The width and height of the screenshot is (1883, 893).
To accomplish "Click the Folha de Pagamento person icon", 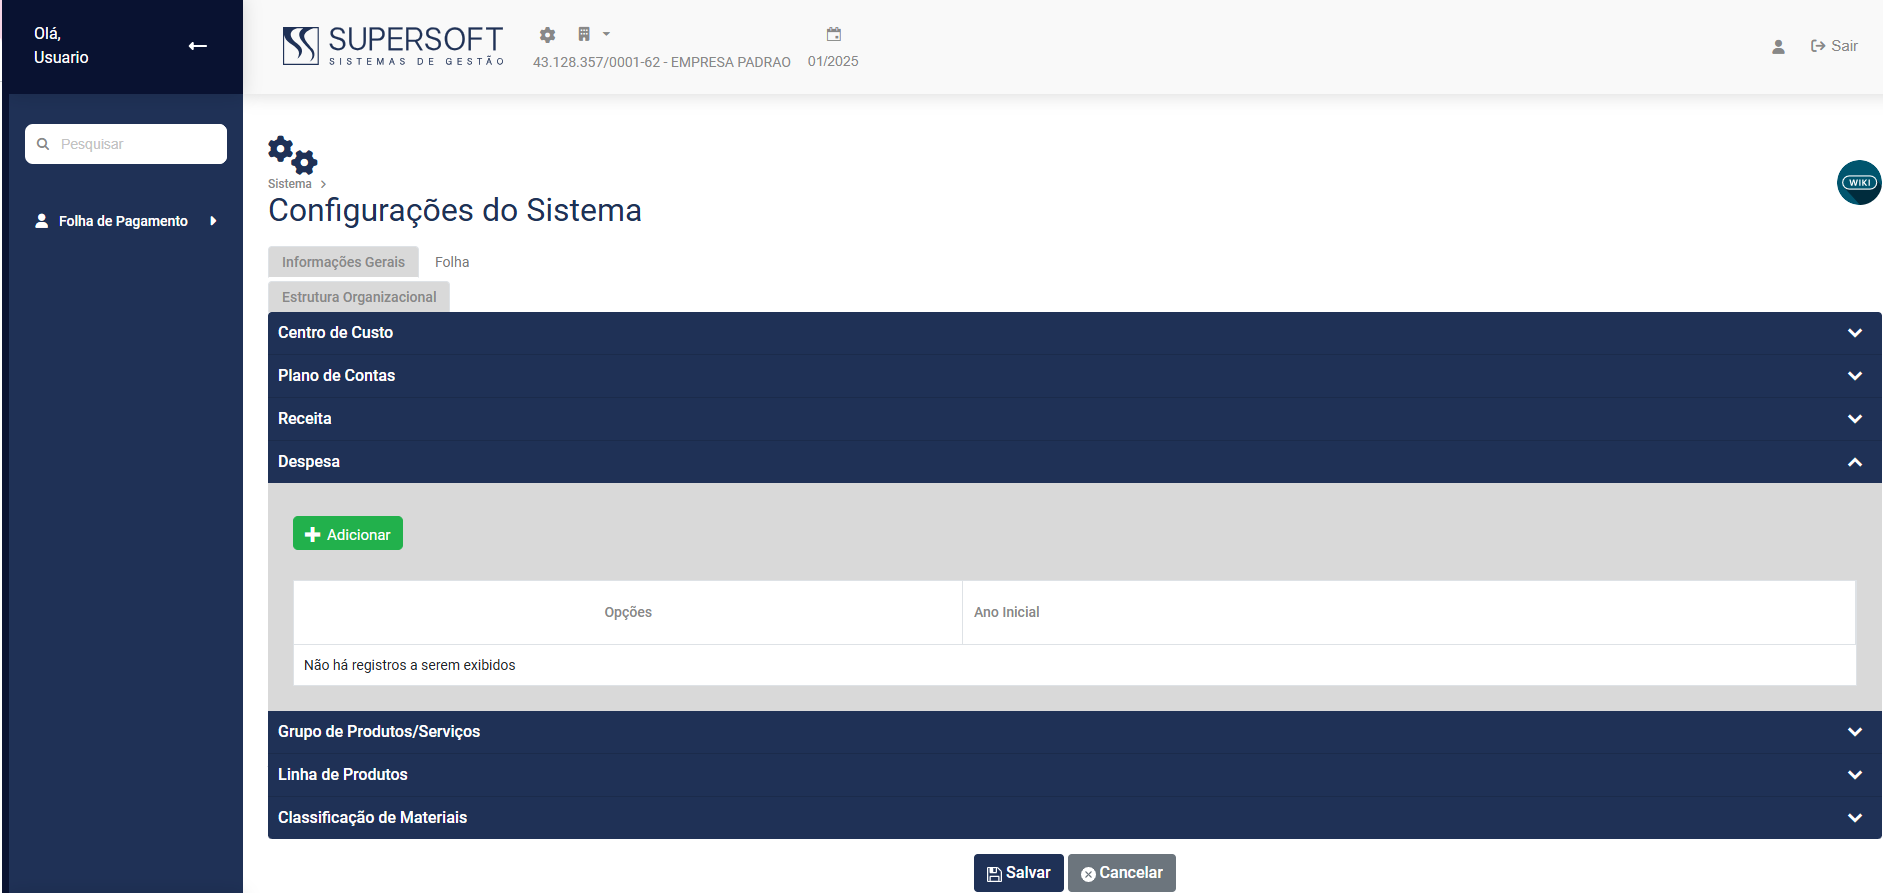I will click(x=42, y=221).
